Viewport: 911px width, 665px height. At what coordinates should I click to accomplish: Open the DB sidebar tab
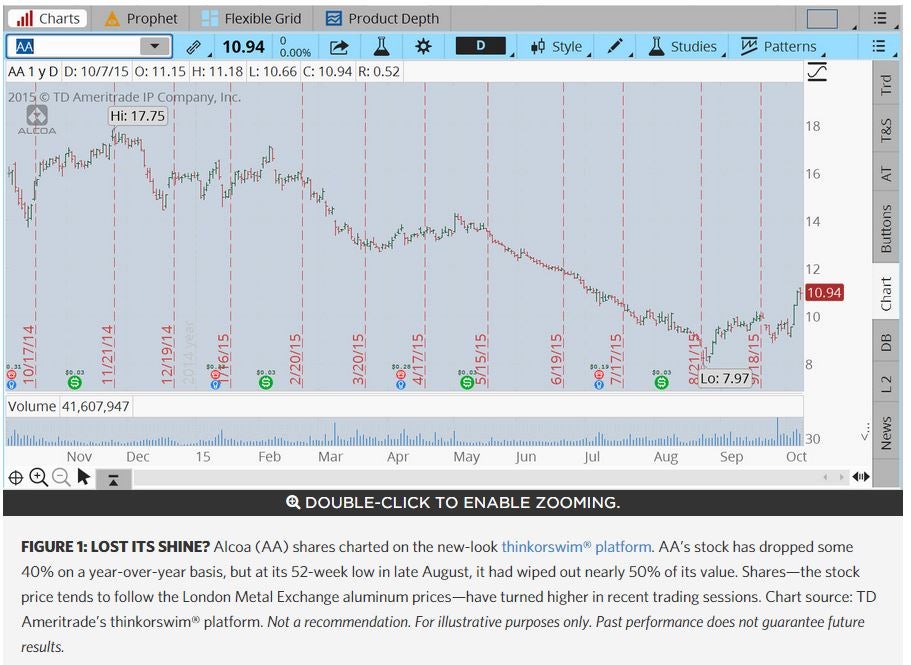coord(886,343)
